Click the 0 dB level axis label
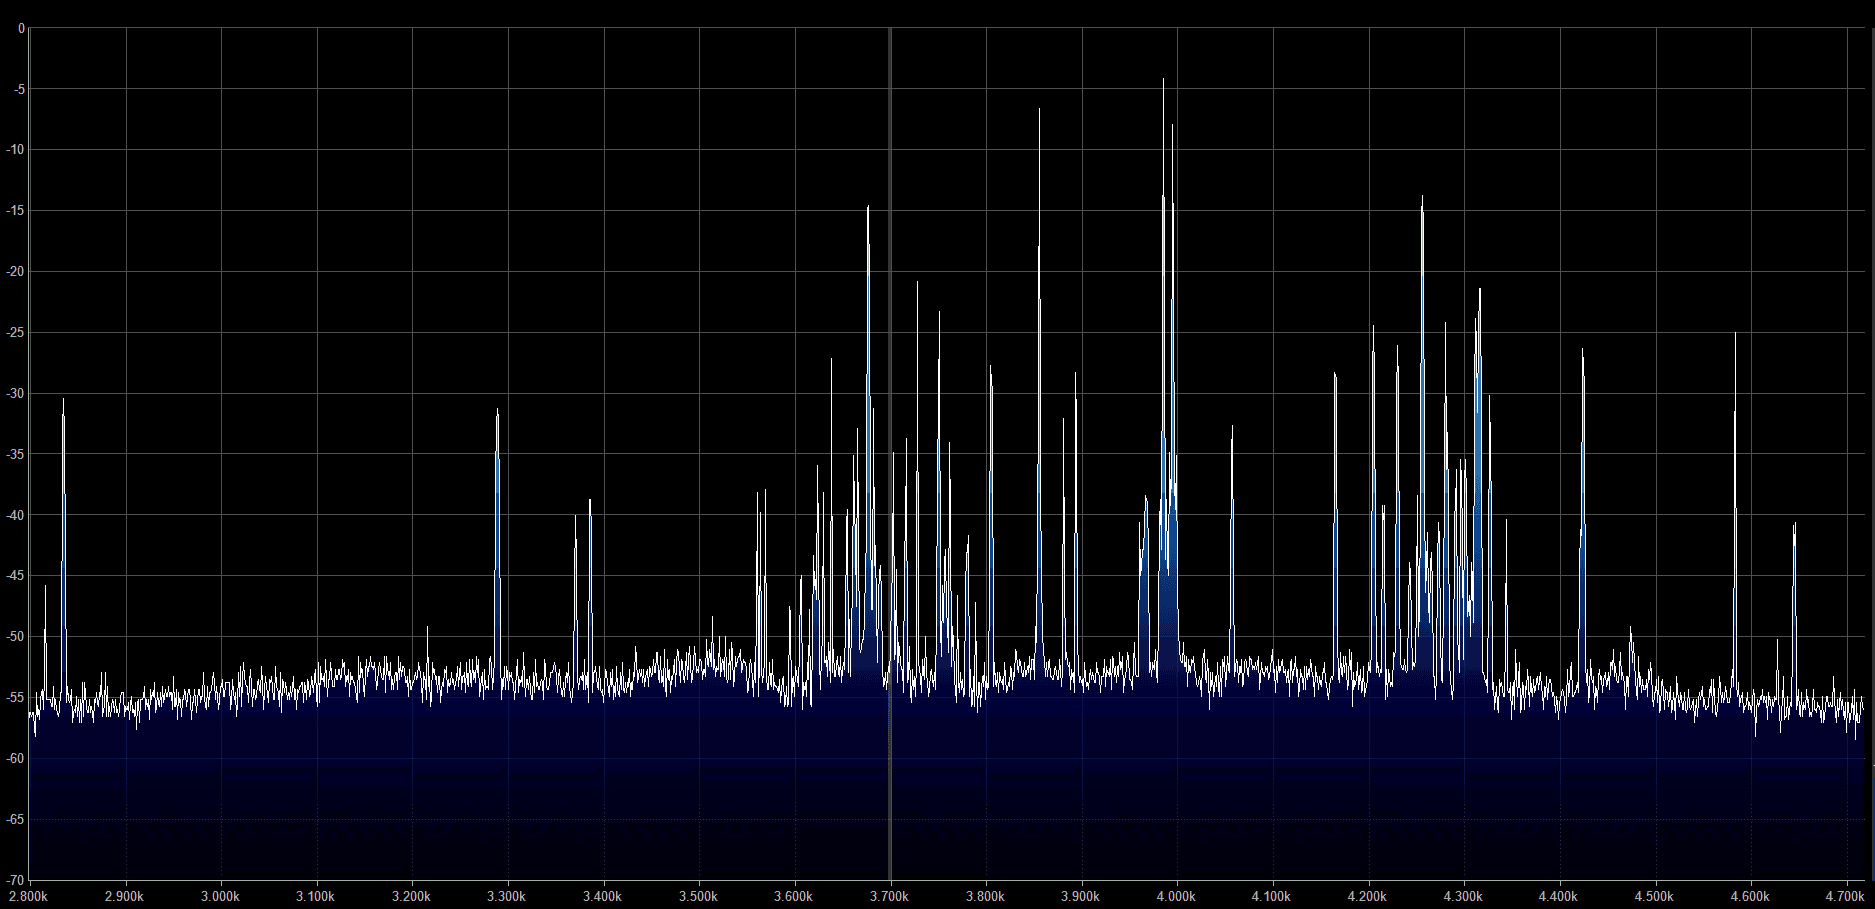1875x909 pixels. tap(21, 28)
